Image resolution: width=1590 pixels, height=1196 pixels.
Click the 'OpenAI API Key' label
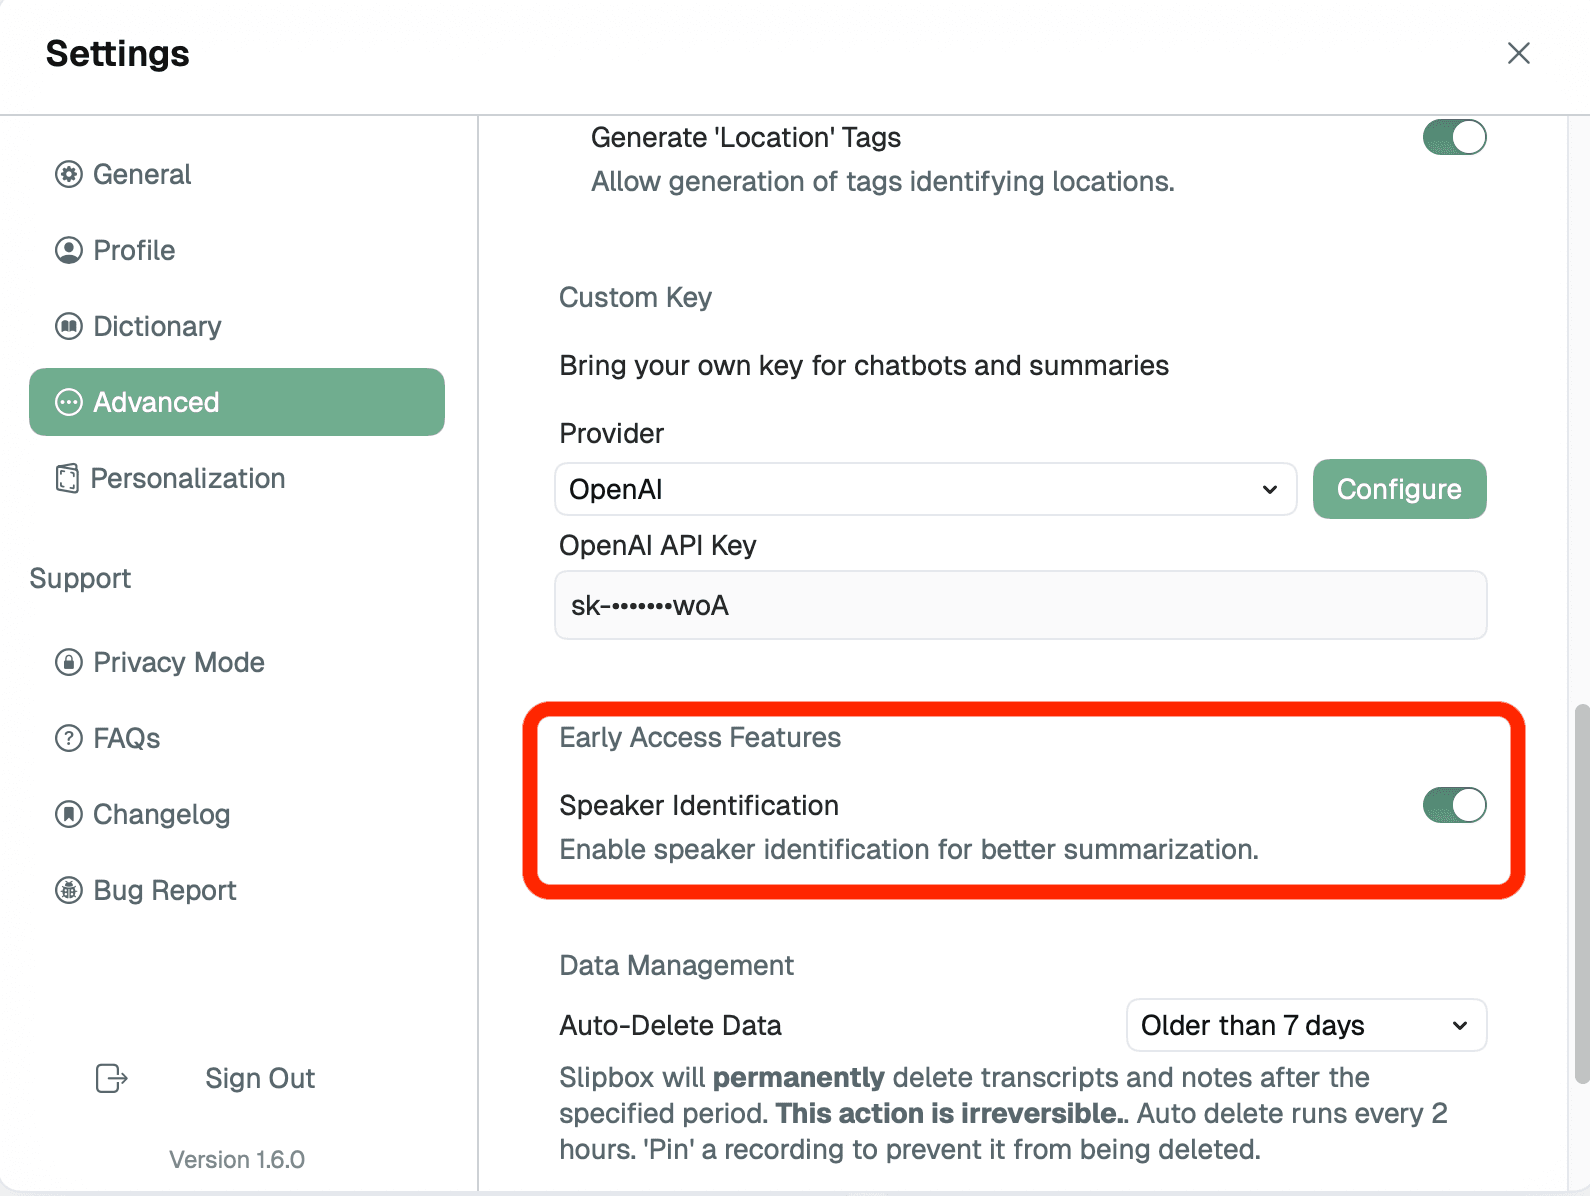[x=658, y=545]
